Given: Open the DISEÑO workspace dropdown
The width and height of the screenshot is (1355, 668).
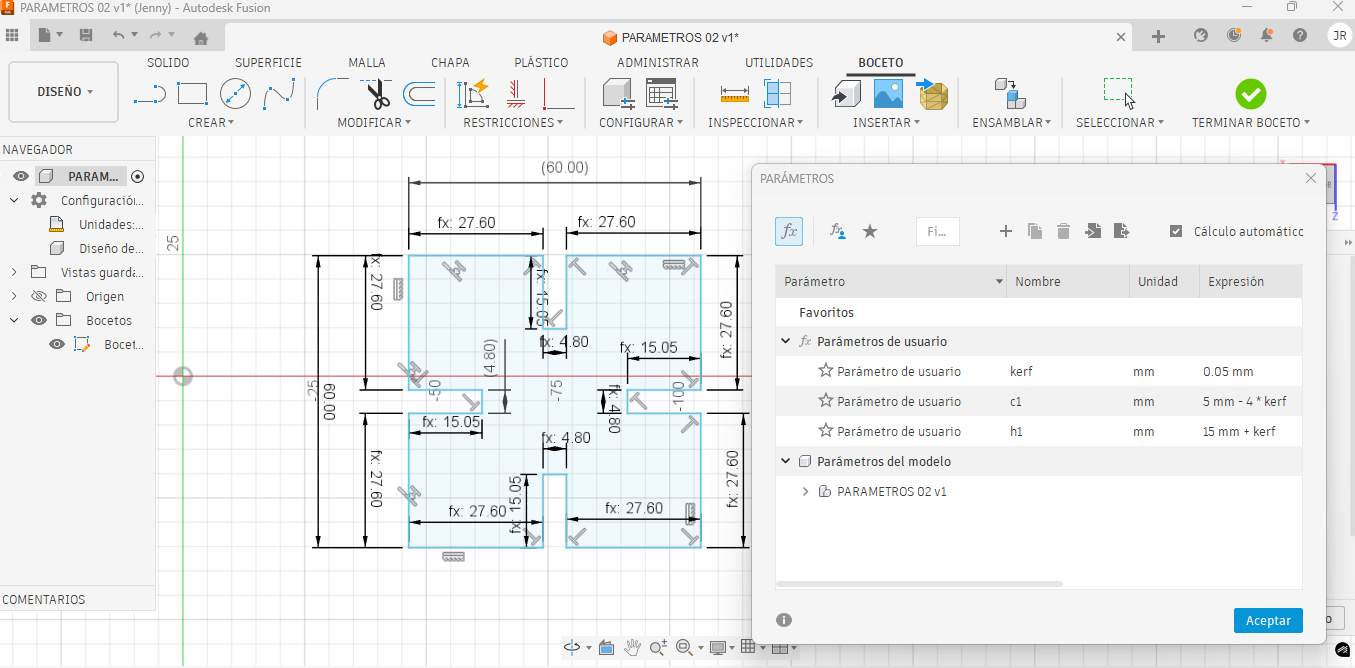Looking at the screenshot, I should click(x=64, y=92).
